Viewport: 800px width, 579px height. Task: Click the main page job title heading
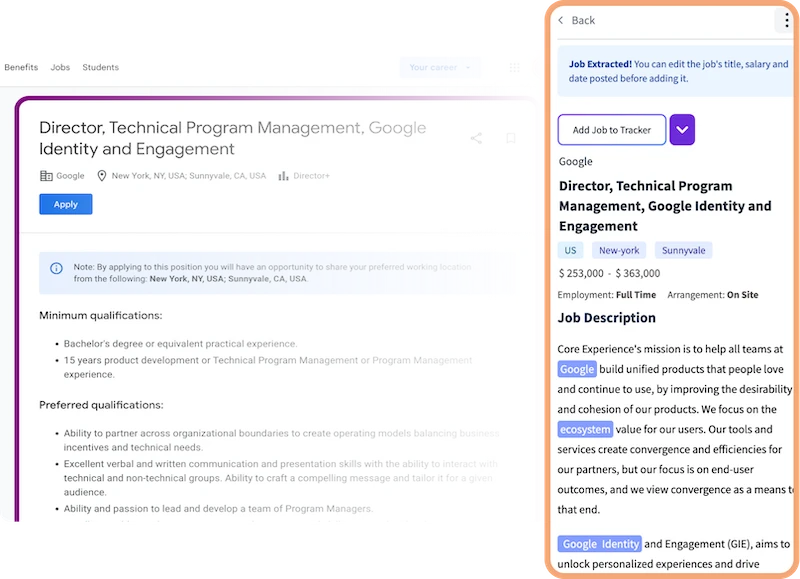click(233, 138)
